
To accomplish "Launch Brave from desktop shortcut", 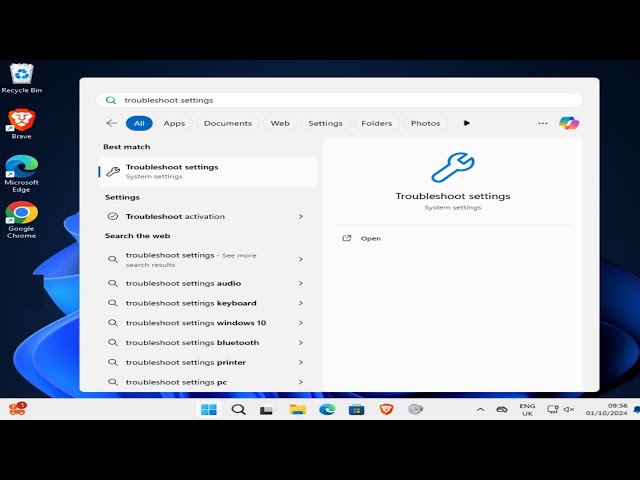I will tap(22, 124).
